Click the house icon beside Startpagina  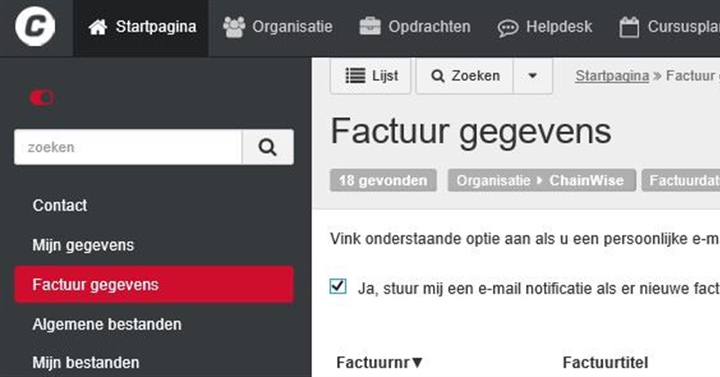(98, 27)
